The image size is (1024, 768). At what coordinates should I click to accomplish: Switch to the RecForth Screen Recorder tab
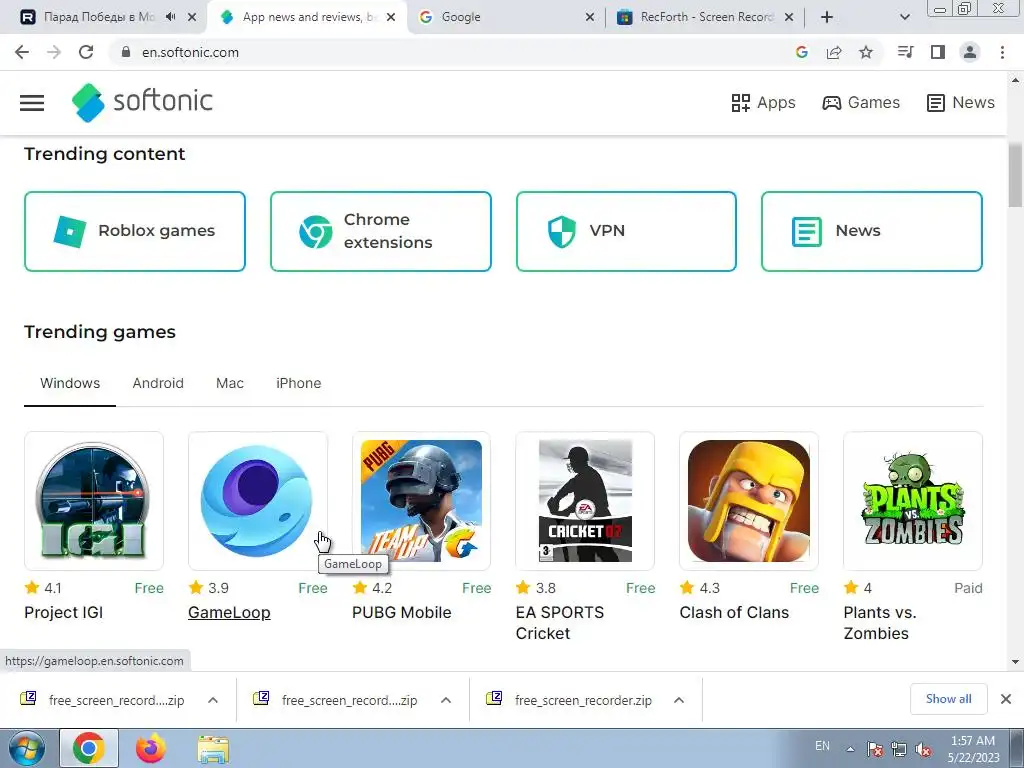(705, 17)
